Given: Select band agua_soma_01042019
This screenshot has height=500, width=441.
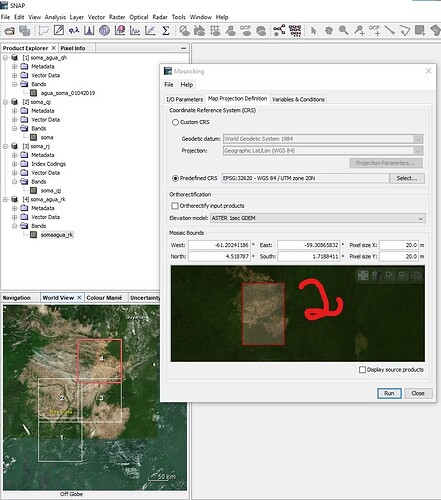Looking at the screenshot, I should 68,93.
